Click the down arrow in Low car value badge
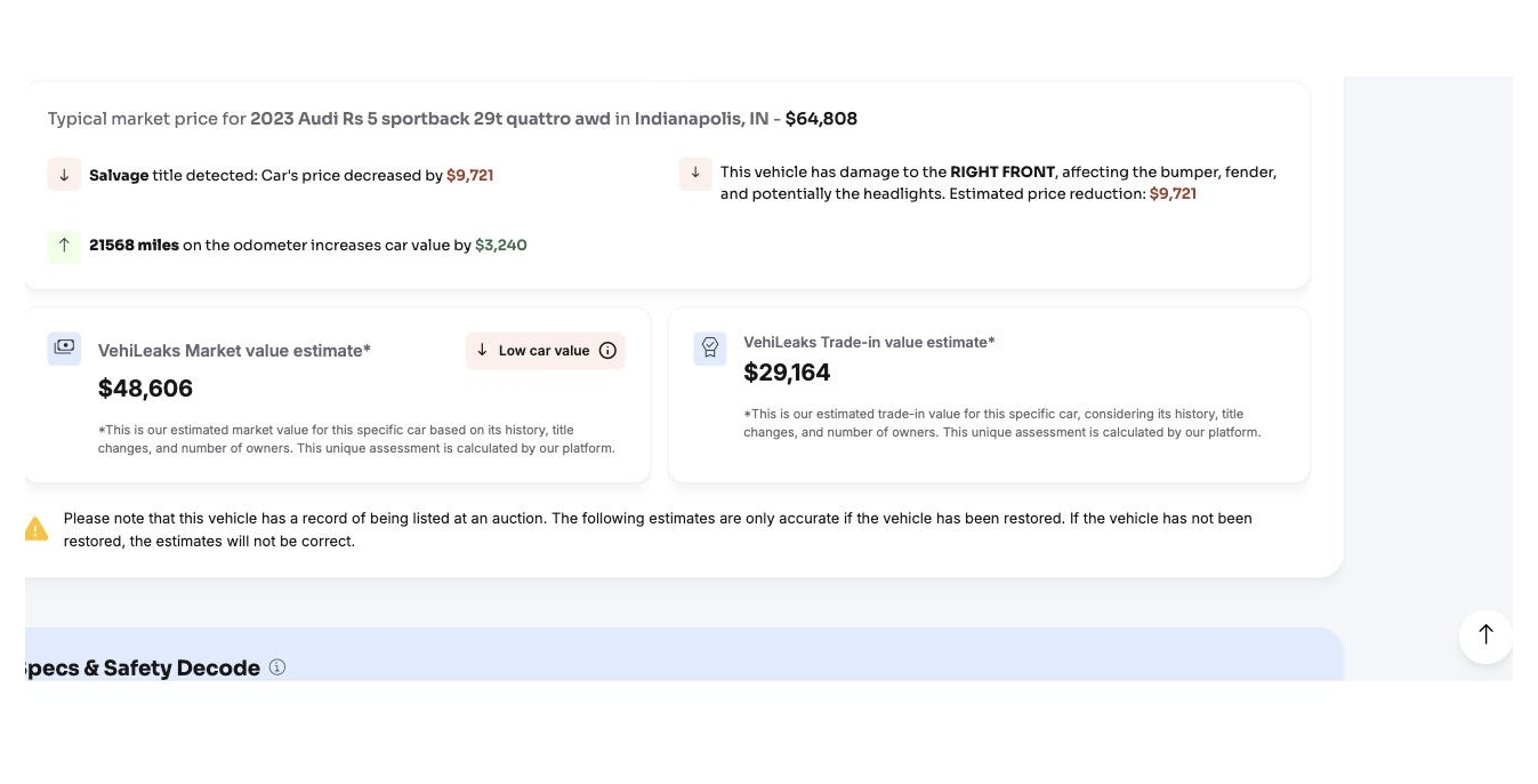The width and height of the screenshot is (1538, 784). coord(482,350)
